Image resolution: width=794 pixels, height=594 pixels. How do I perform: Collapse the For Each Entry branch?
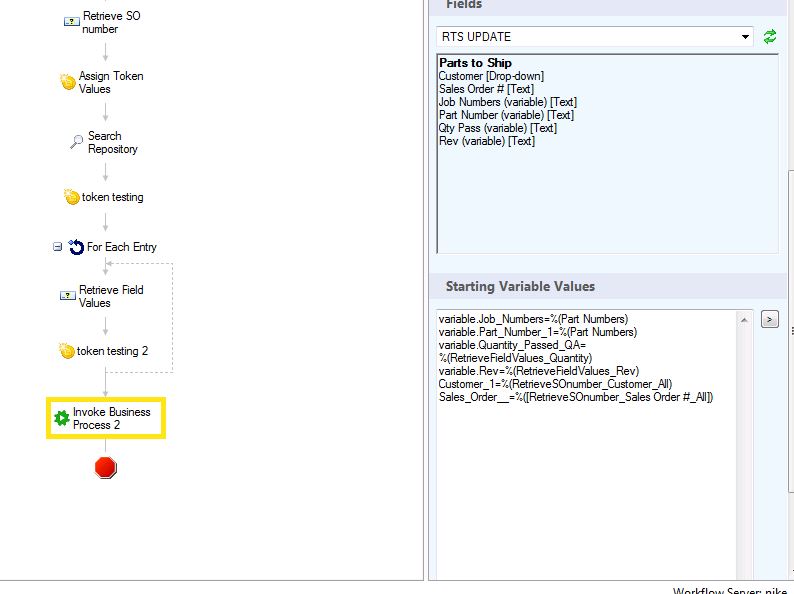(x=57, y=247)
